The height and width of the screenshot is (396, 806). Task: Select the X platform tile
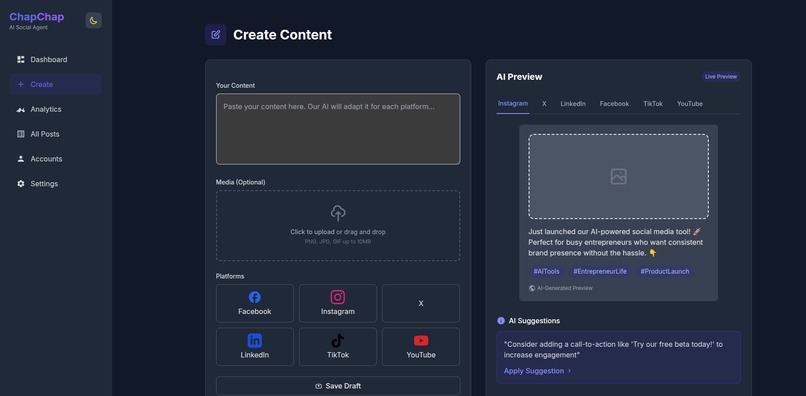pyautogui.click(x=421, y=303)
